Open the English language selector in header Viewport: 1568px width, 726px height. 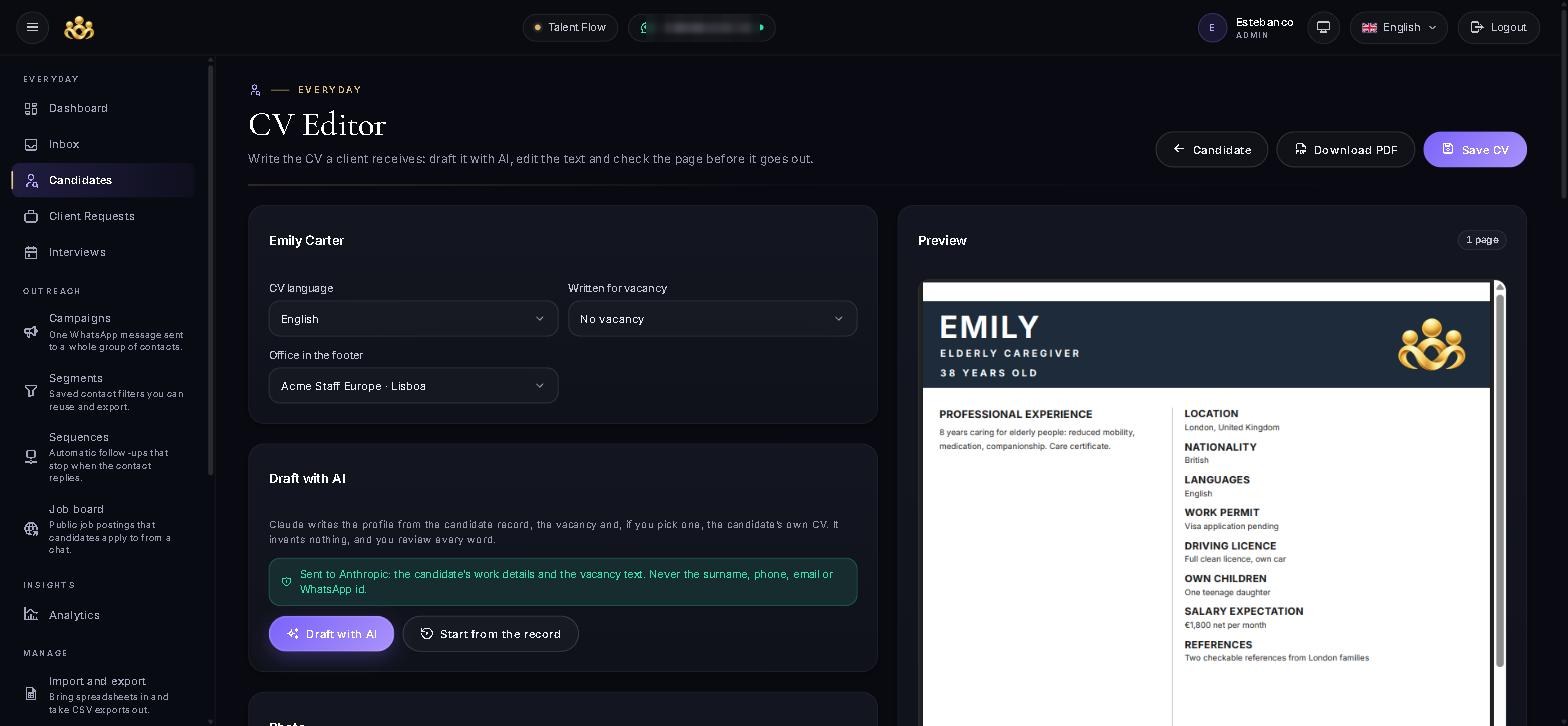click(1398, 27)
